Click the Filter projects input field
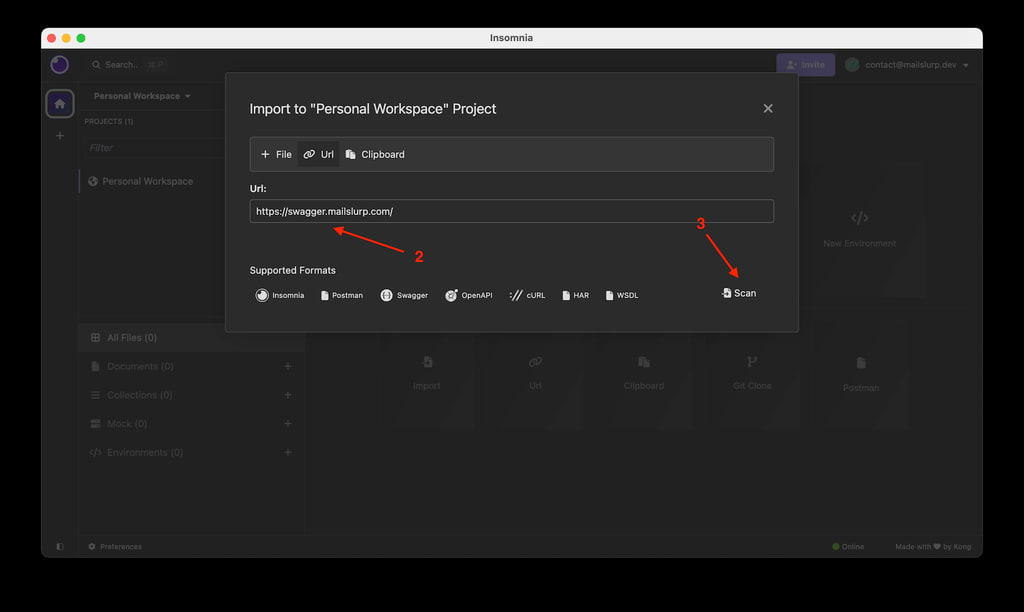The height and width of the screenshot is (612, 1024). (x=153, y=148)
